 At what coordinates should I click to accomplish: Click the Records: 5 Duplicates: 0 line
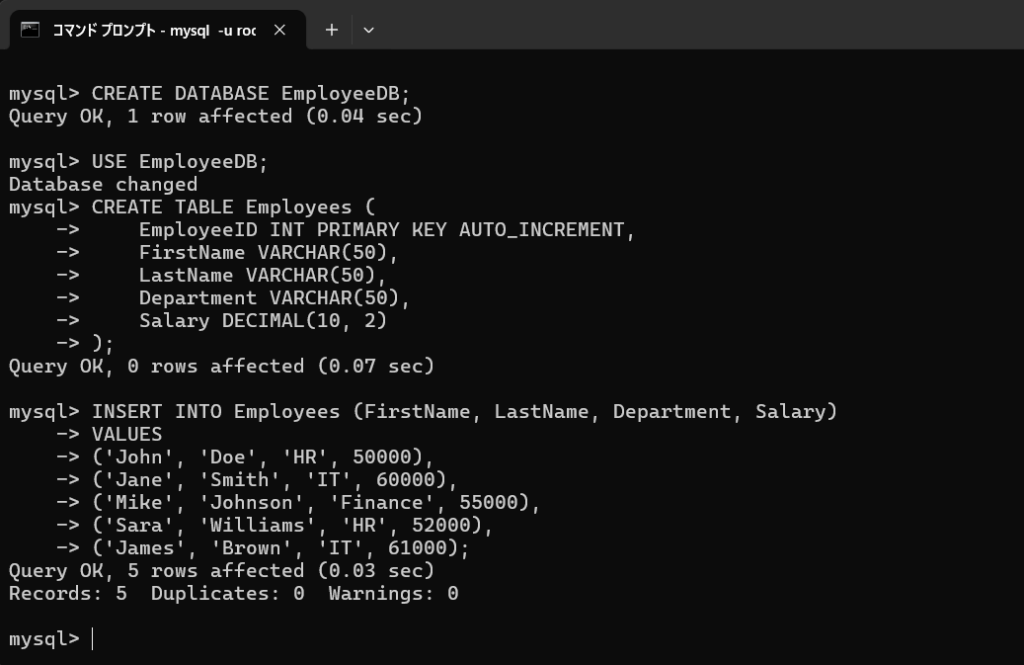(x=233, y=593)
